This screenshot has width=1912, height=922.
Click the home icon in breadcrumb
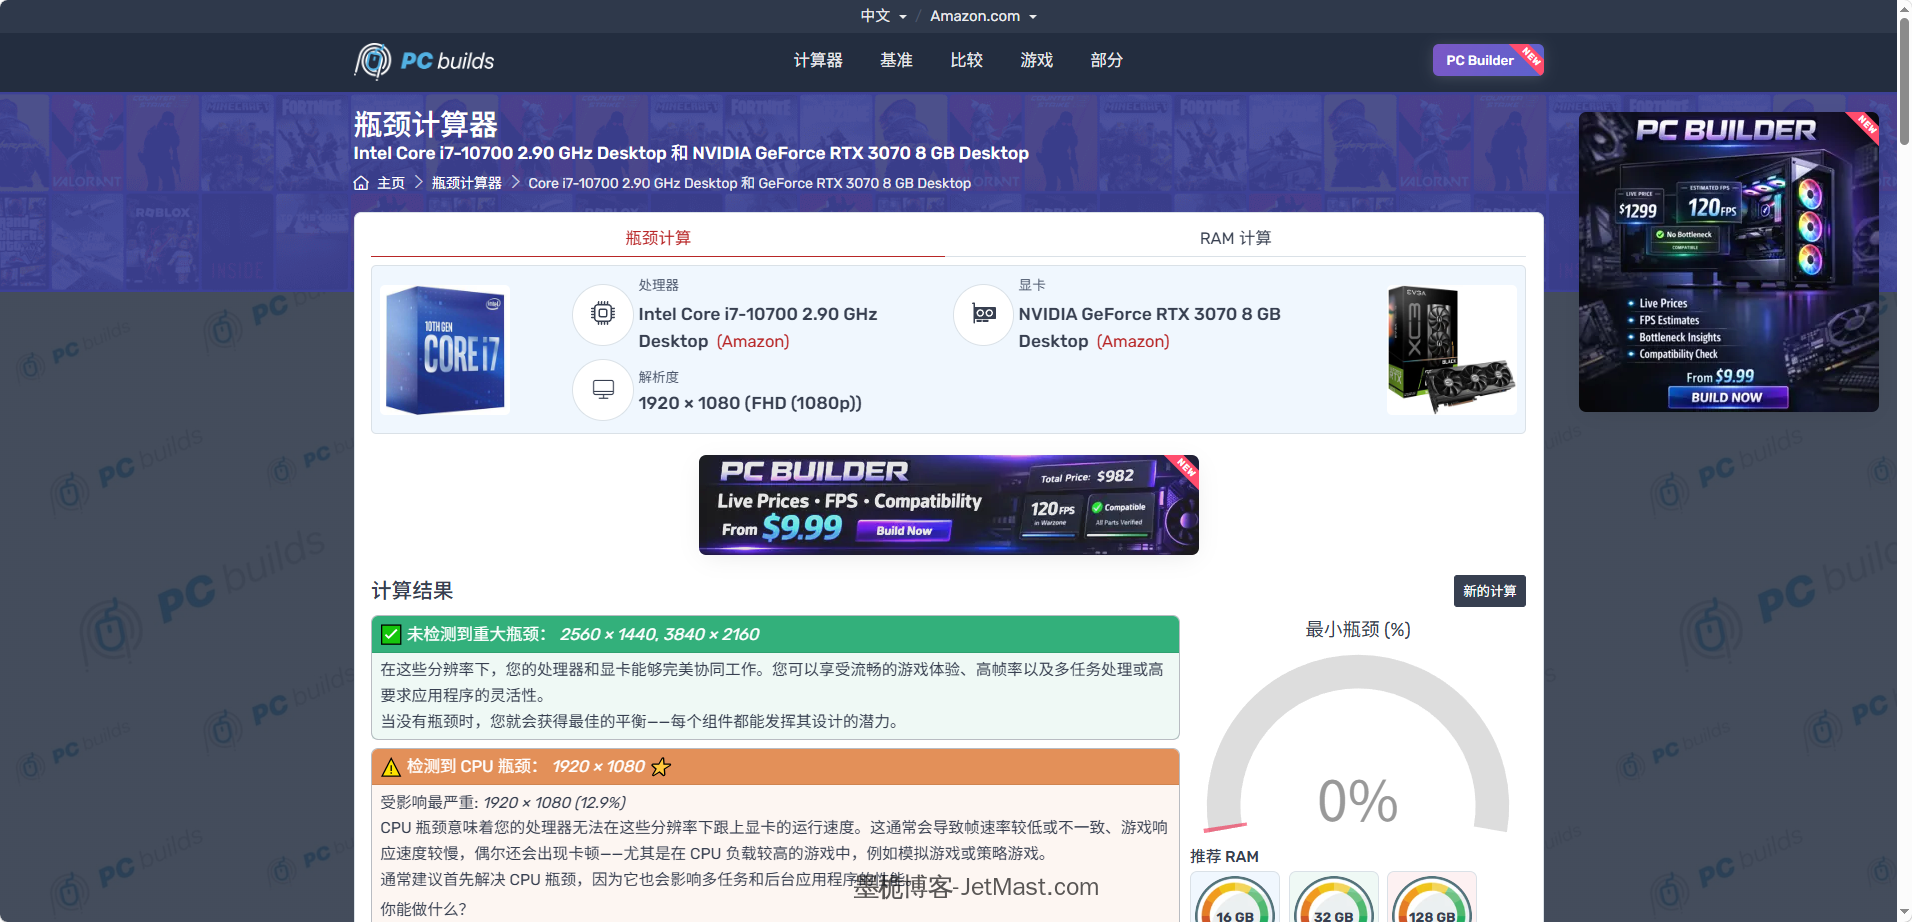[361, 183]
